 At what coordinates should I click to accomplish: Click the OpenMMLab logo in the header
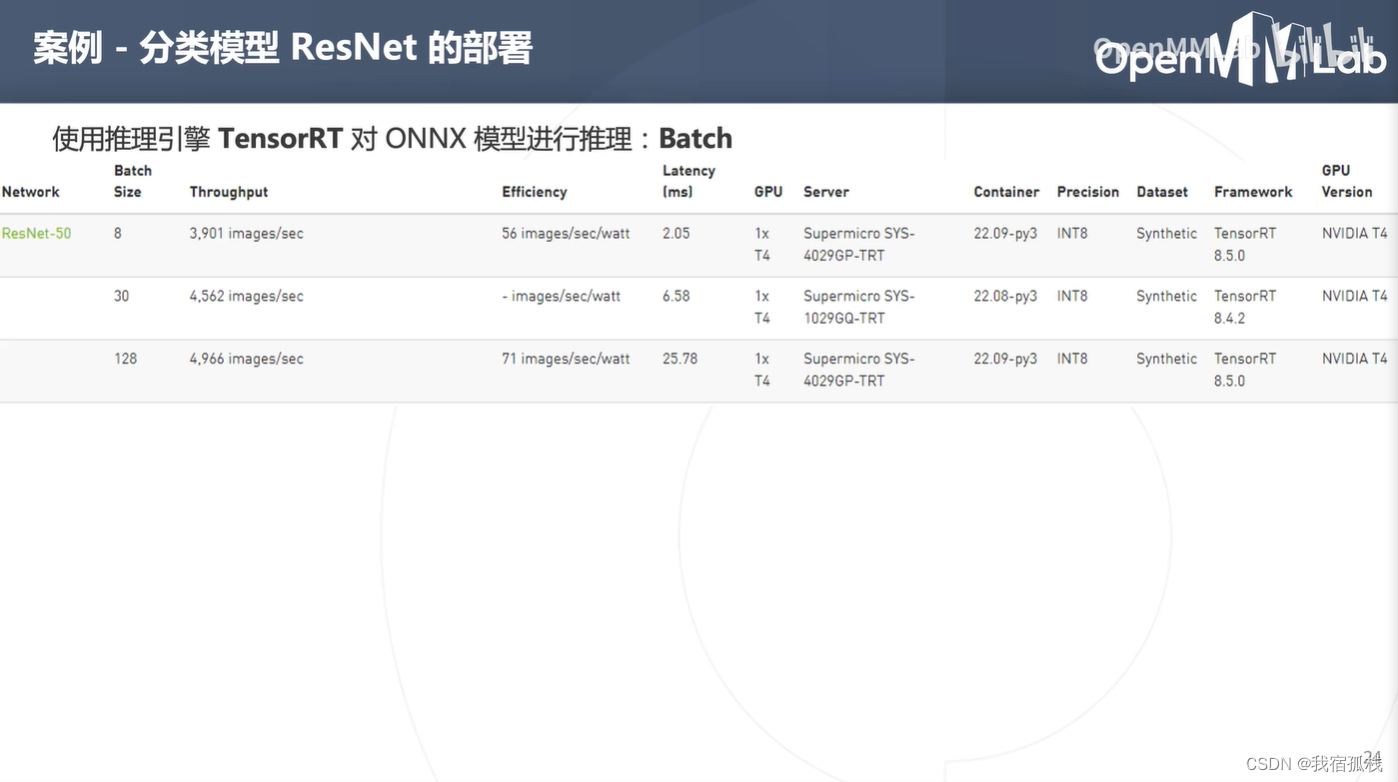(x=1240, y=50)
